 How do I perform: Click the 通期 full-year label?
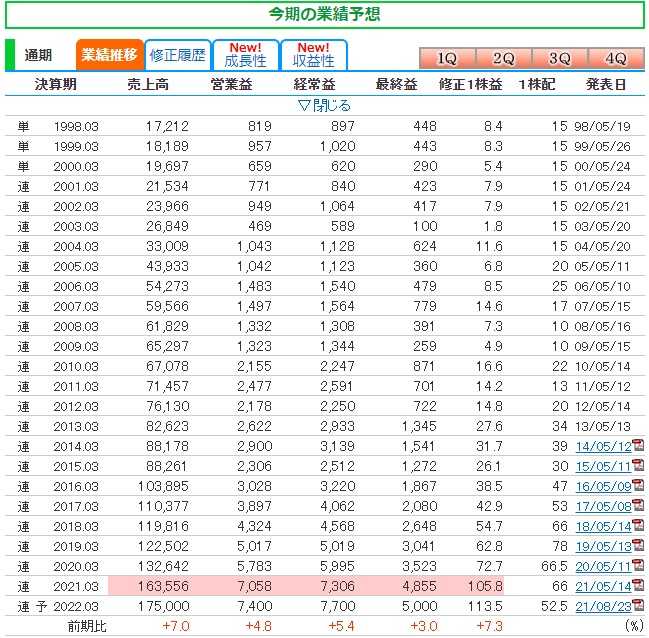(x=38, y=55)
